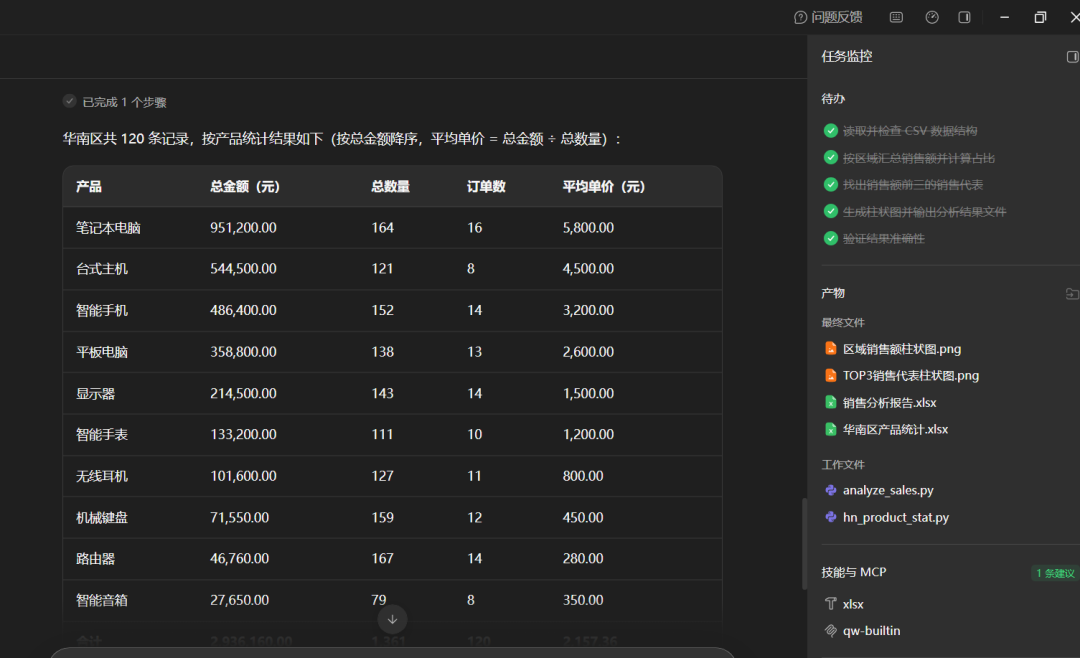Open the 问题反馈 feedback link
The height and width of the screenshot is (658, 1080).
[x=828, y=17]
